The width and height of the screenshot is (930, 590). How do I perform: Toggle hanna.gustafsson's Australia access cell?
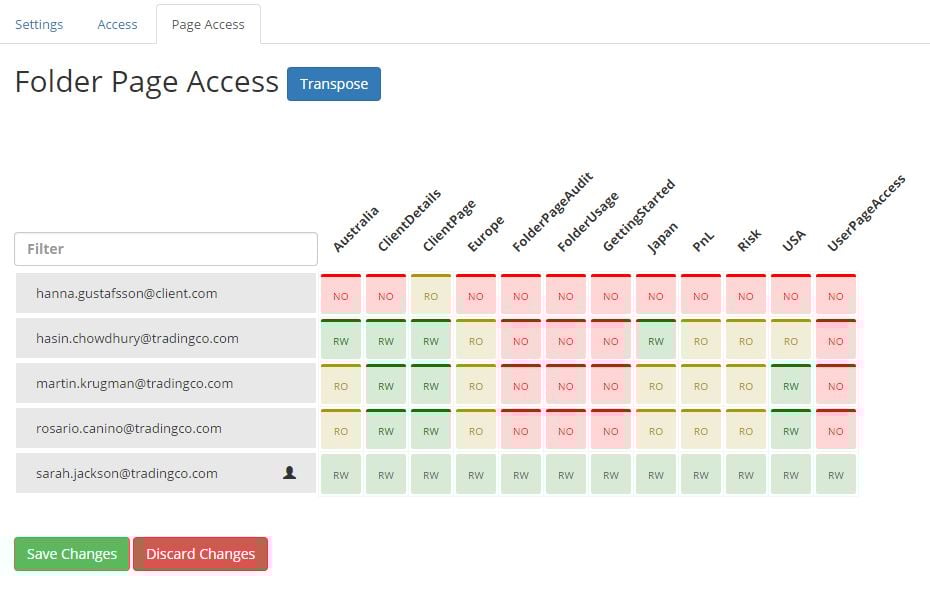pyautogui.click(x=341, y=294)
